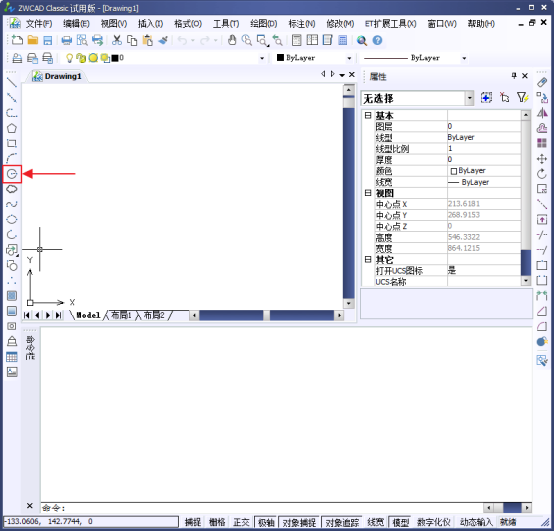Open the 无选择 selection dropdown
554x531 pixels.
pyautogui.click(x=417, y=98)
